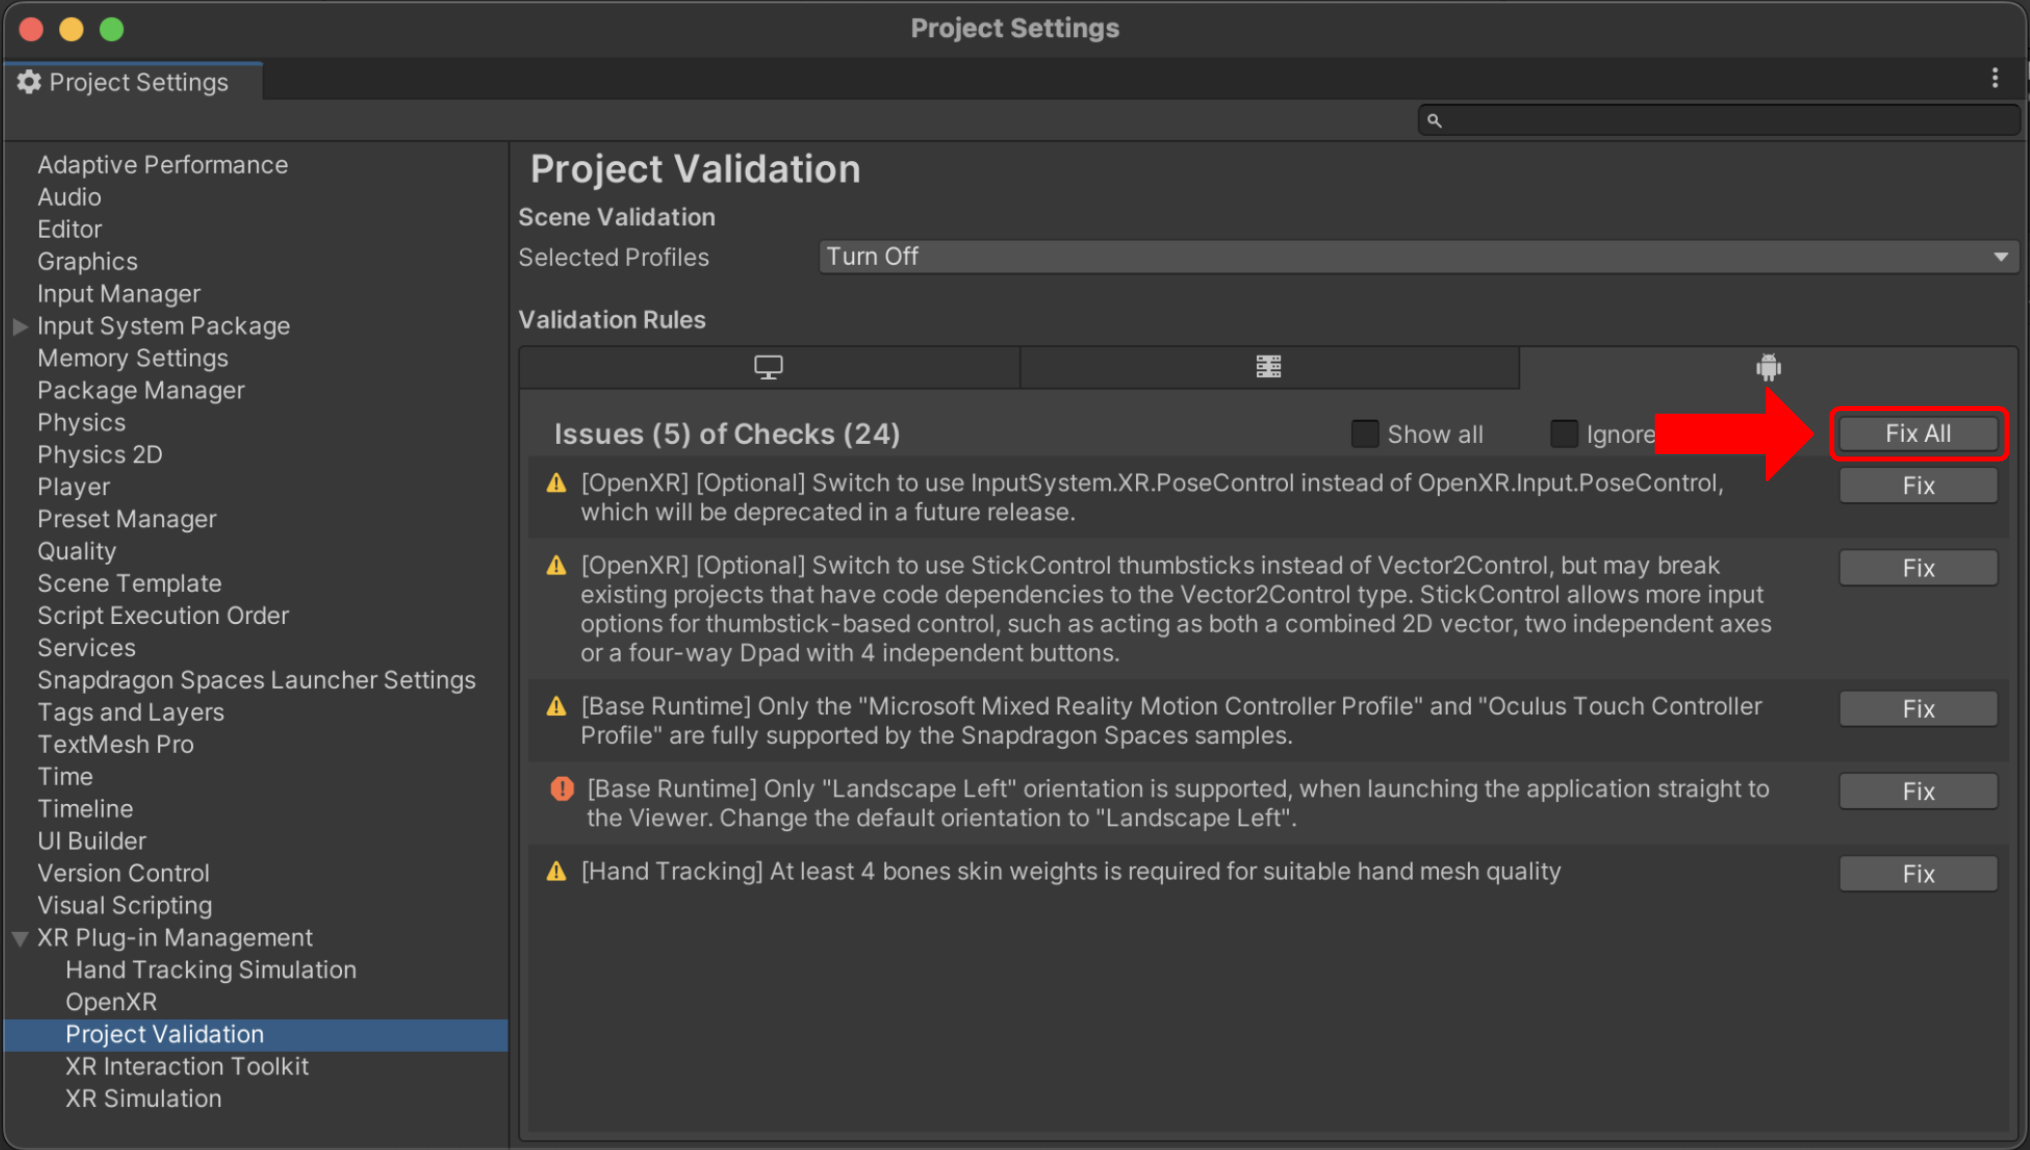
Task: Open Memory Settings
Action: 133,358
